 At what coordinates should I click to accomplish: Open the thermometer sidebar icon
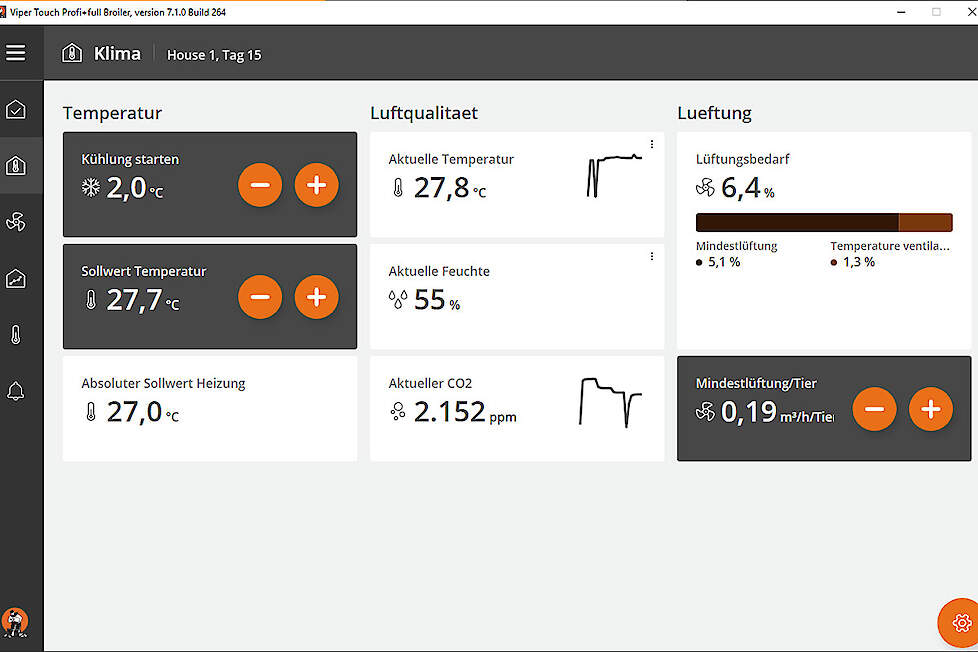[16, 335]
